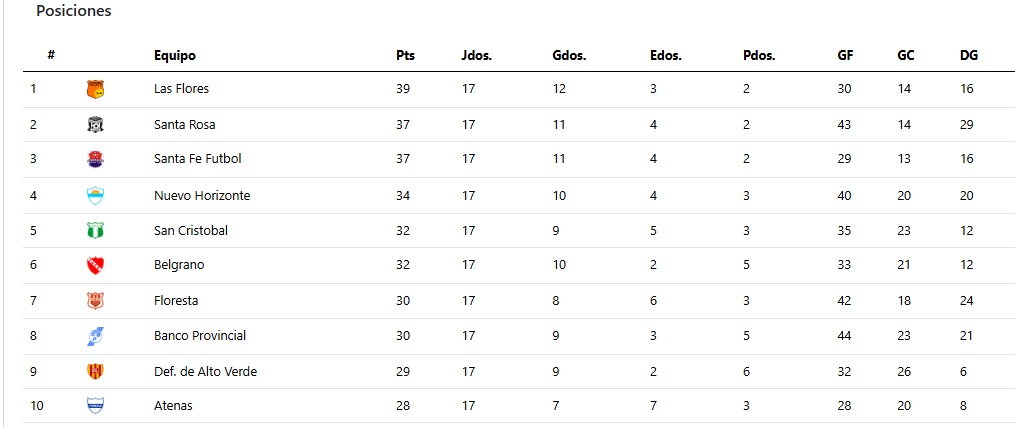1015x427 pixels.
Task: Click the Las Flores team crest
Action: point(95,89)
